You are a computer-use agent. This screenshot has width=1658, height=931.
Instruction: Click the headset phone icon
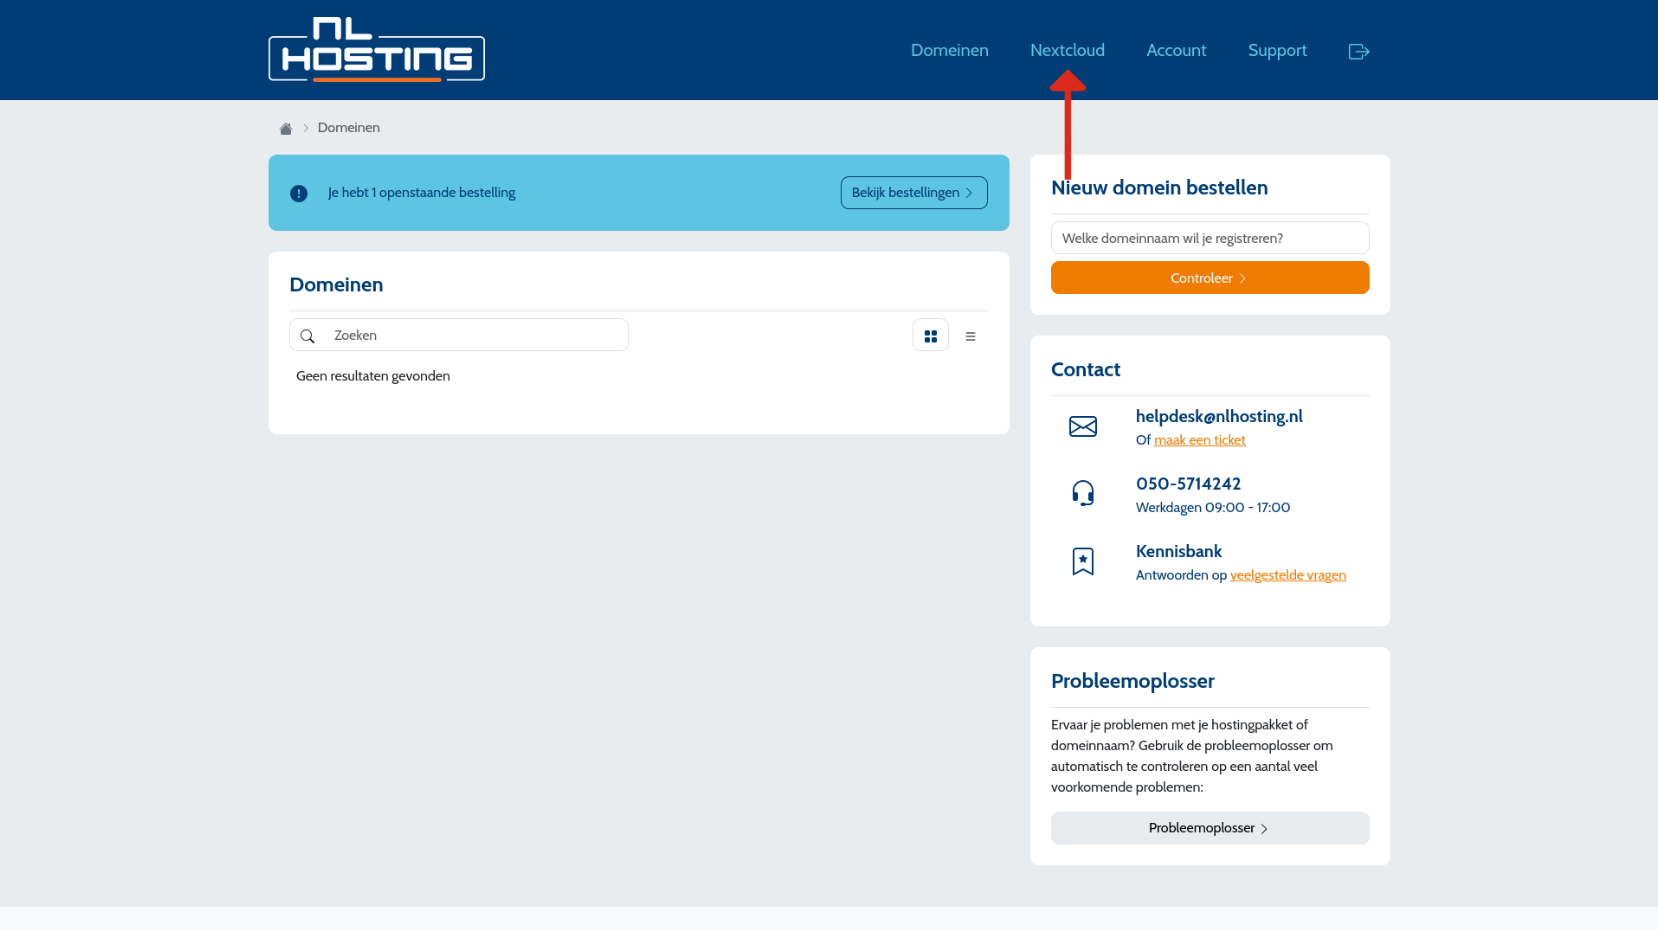tap(1082, 493)
